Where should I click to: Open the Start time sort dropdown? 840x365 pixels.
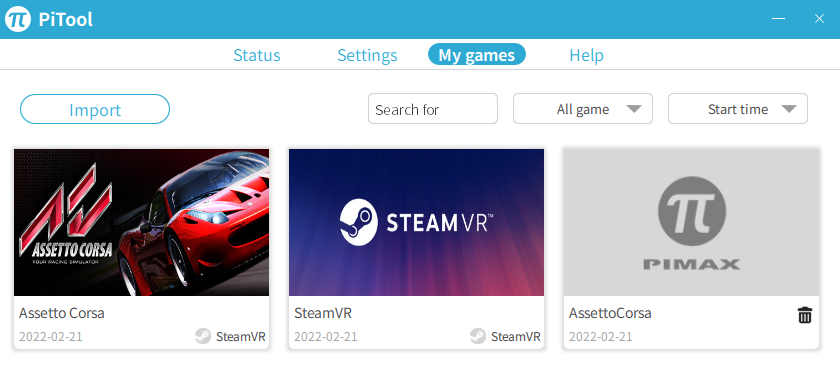[738, 109]
